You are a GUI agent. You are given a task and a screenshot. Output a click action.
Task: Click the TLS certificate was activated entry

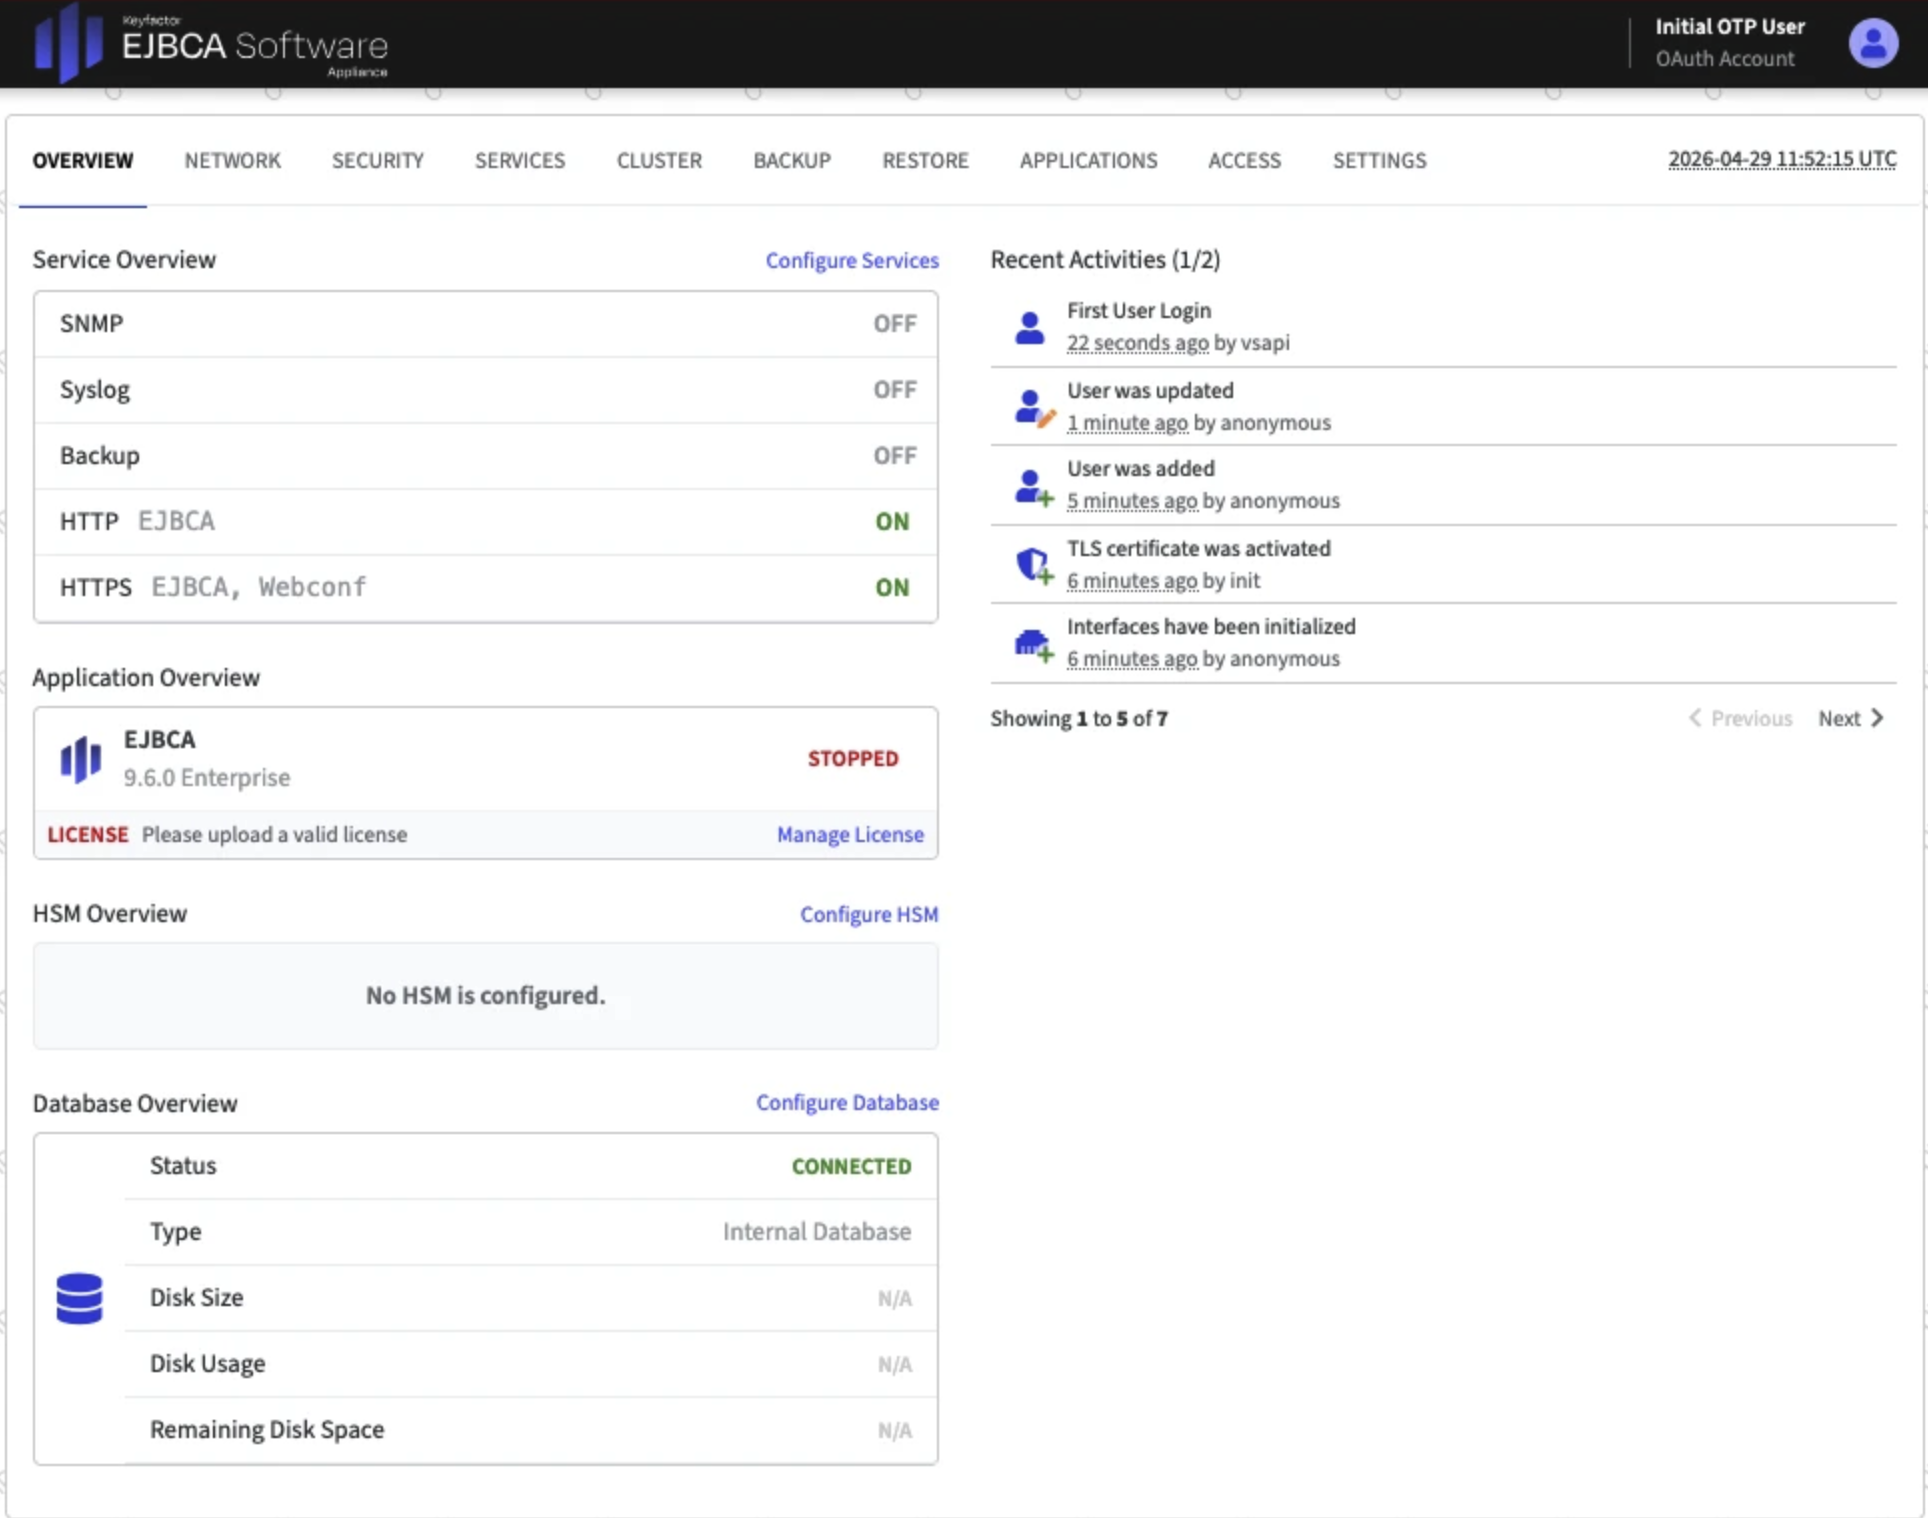pos(1443,565)
